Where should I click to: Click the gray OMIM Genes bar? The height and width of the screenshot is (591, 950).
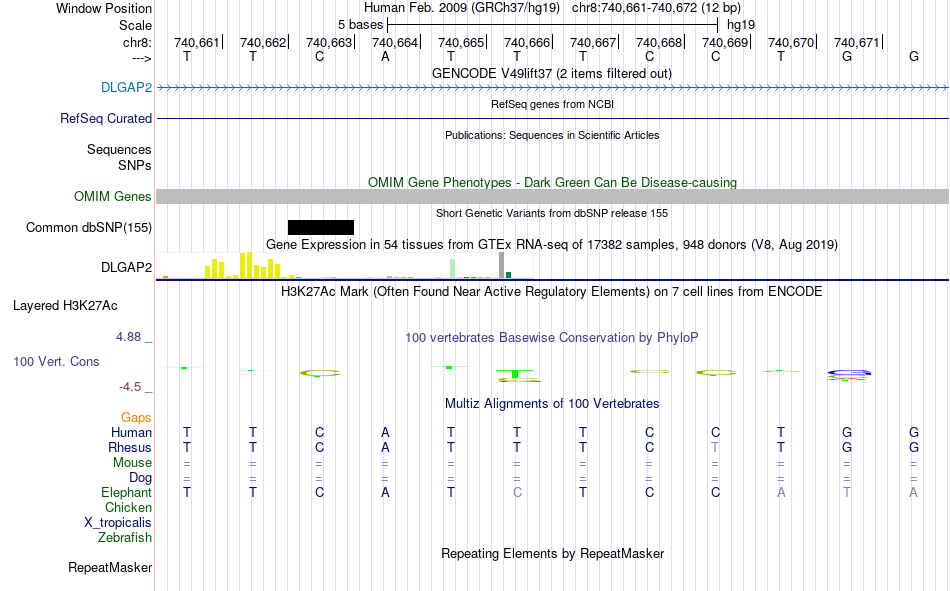click(553, 196)
